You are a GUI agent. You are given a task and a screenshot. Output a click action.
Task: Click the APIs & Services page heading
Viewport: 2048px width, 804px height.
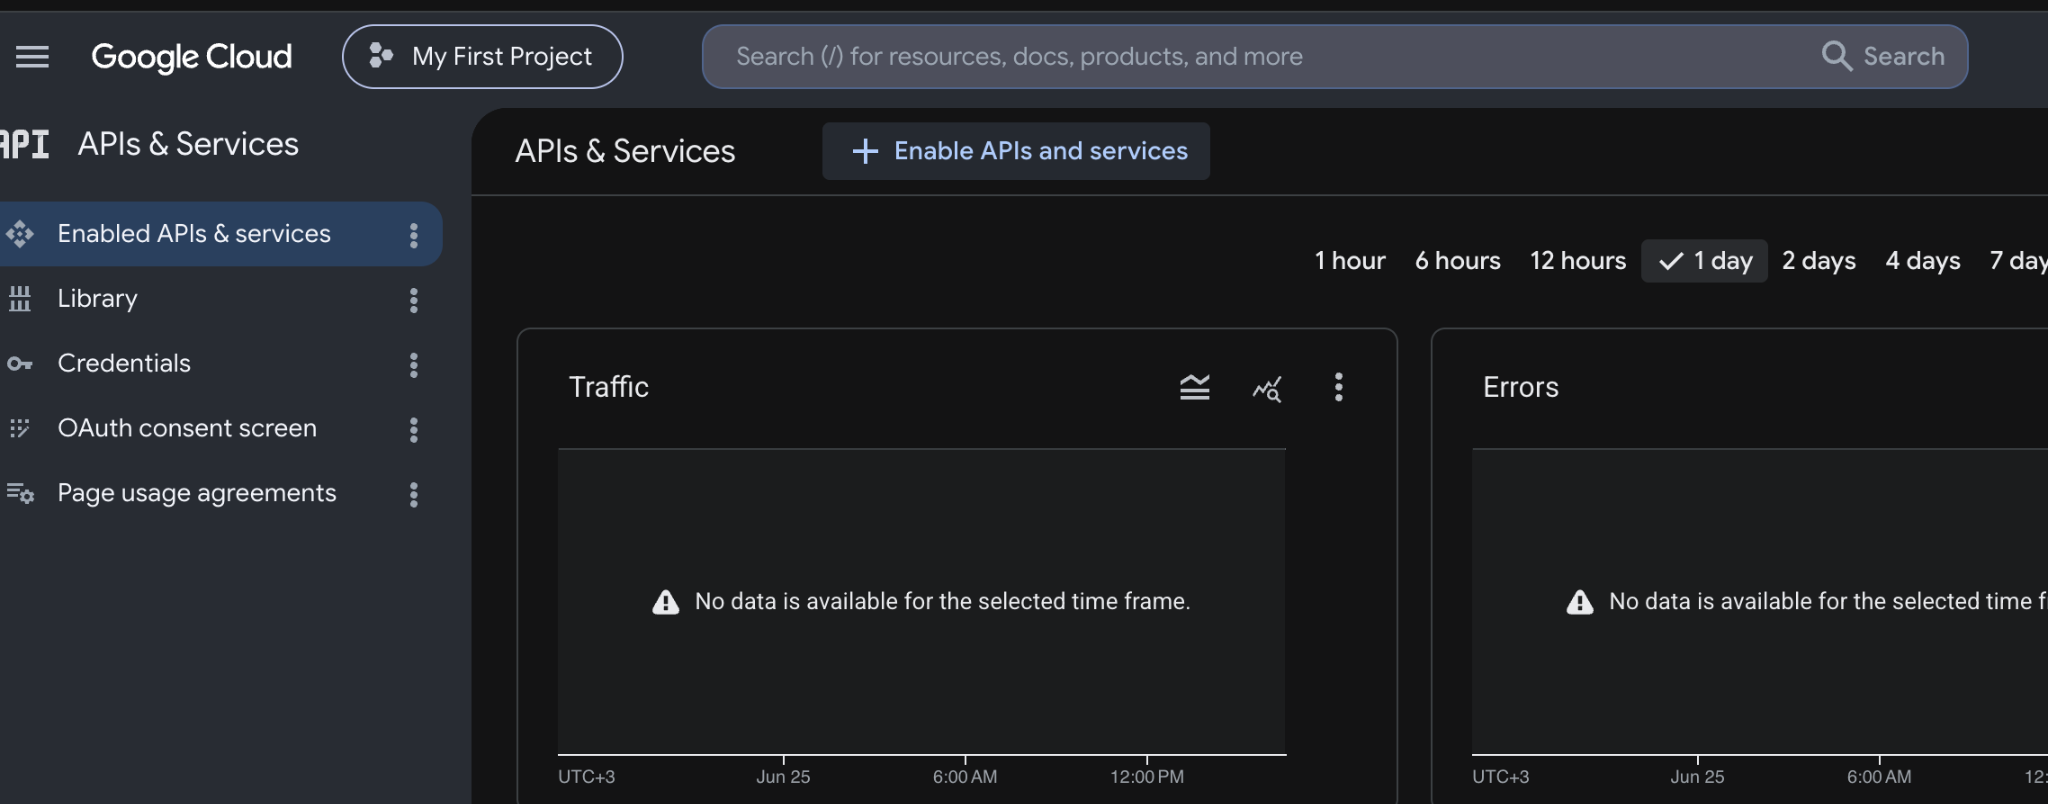(x=625, y=151)
